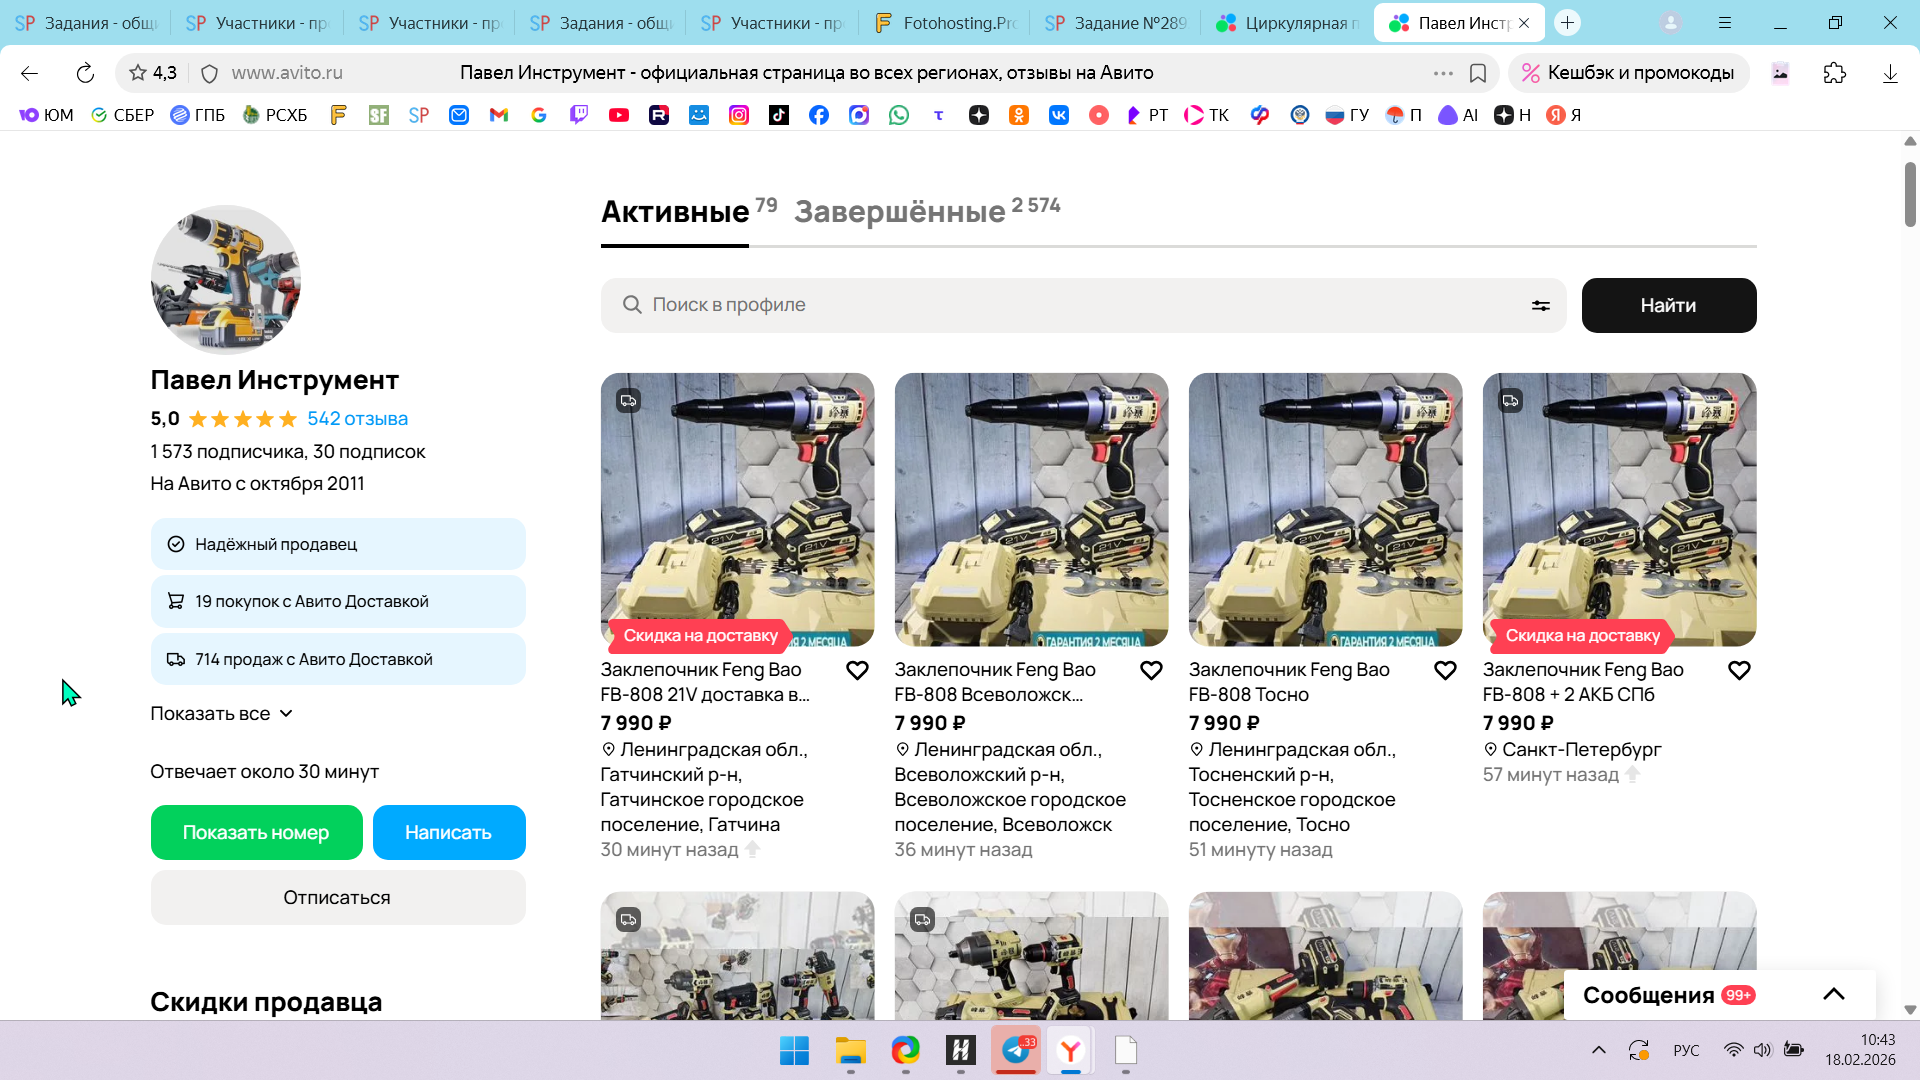The width and height of the screenshot is (1920, 1080).
Task: Open search filter settings icon in profile search
Action: coord(1540,306)
